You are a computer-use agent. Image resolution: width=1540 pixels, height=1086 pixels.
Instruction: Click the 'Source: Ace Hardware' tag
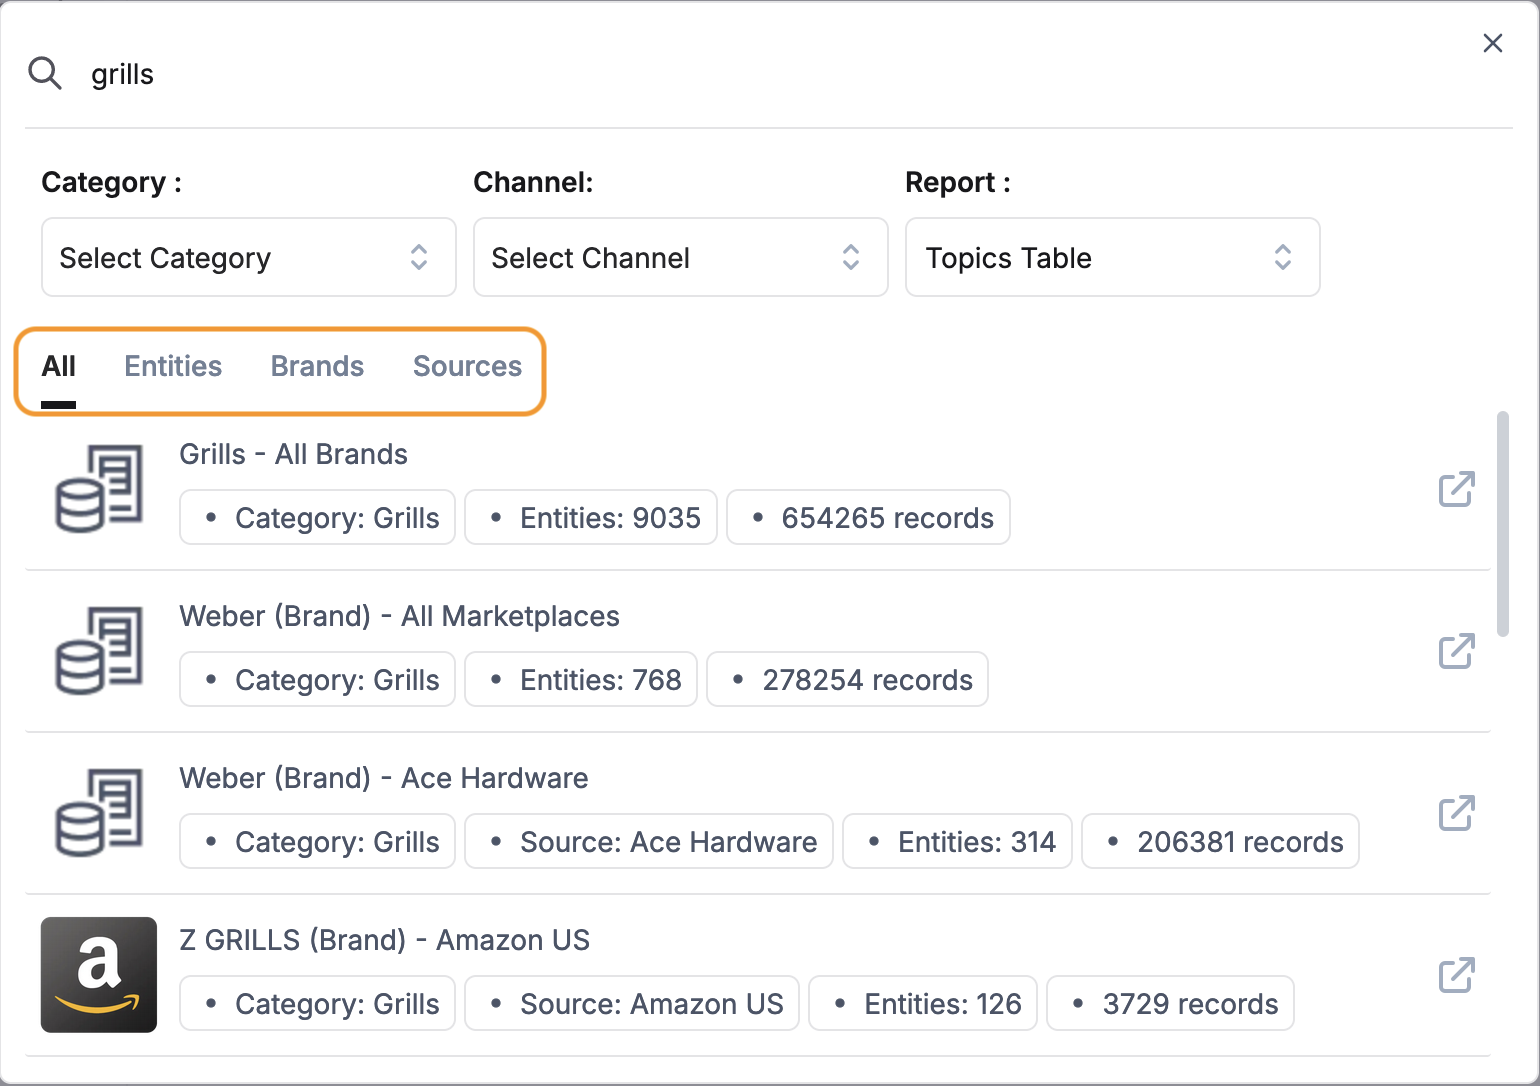(649, 841)
